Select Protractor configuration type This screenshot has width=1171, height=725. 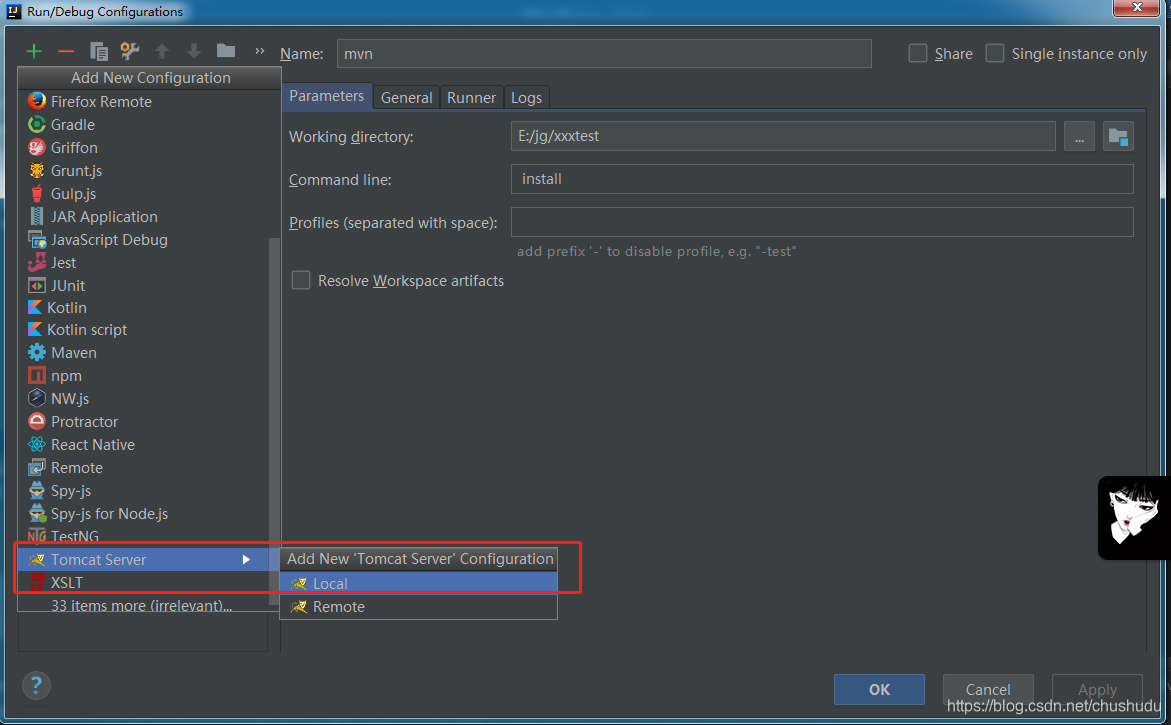point(143,422)
